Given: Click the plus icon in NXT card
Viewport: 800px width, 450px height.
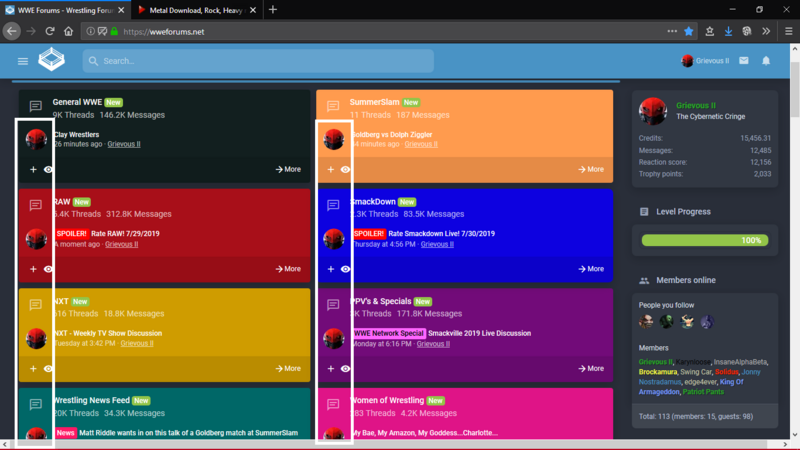Looking at the screenshot, I should tap(33, 368).
